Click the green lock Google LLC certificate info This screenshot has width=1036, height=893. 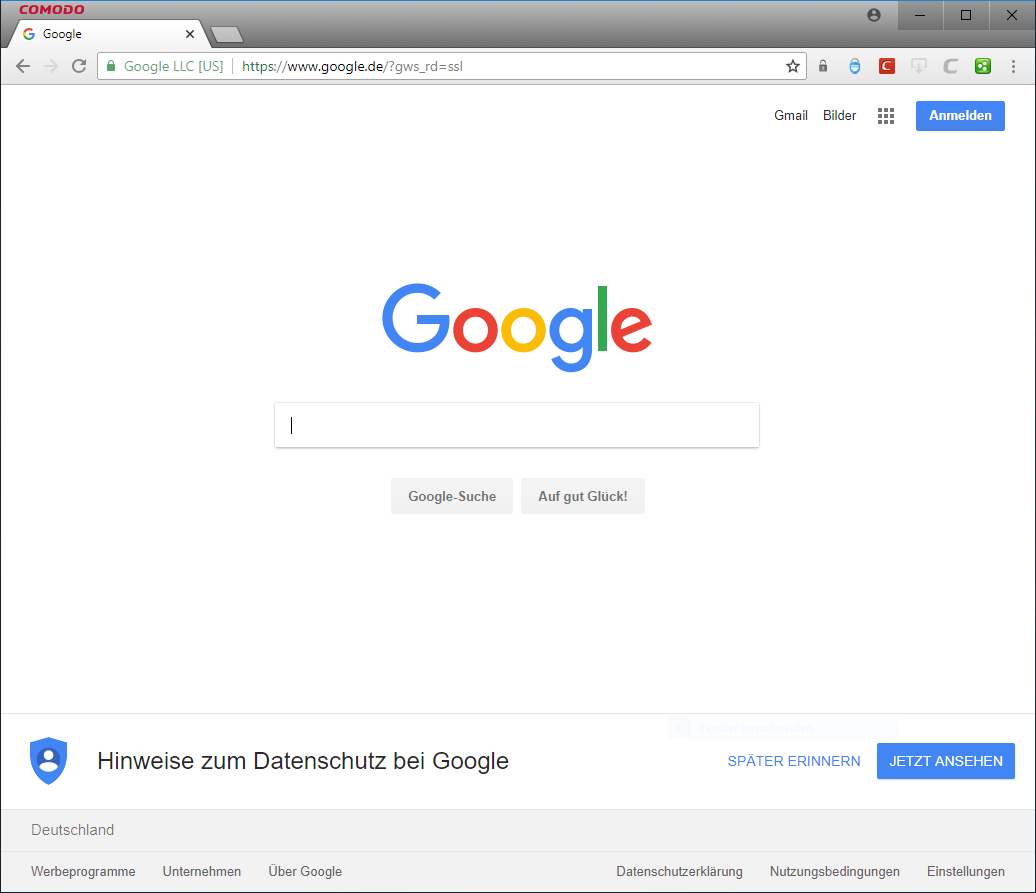click(165, 67)
